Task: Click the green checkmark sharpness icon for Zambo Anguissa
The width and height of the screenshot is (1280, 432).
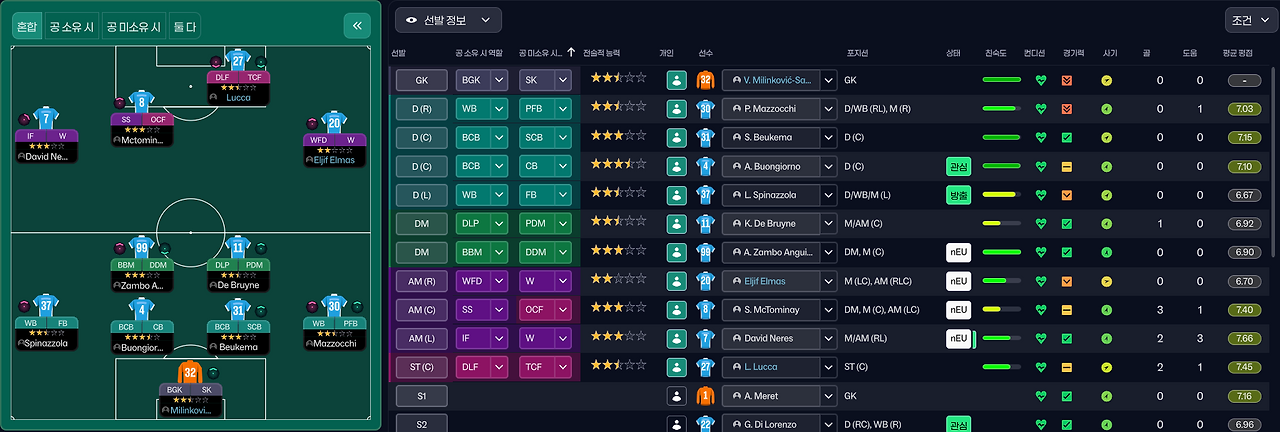Action: click(1067, 252)
